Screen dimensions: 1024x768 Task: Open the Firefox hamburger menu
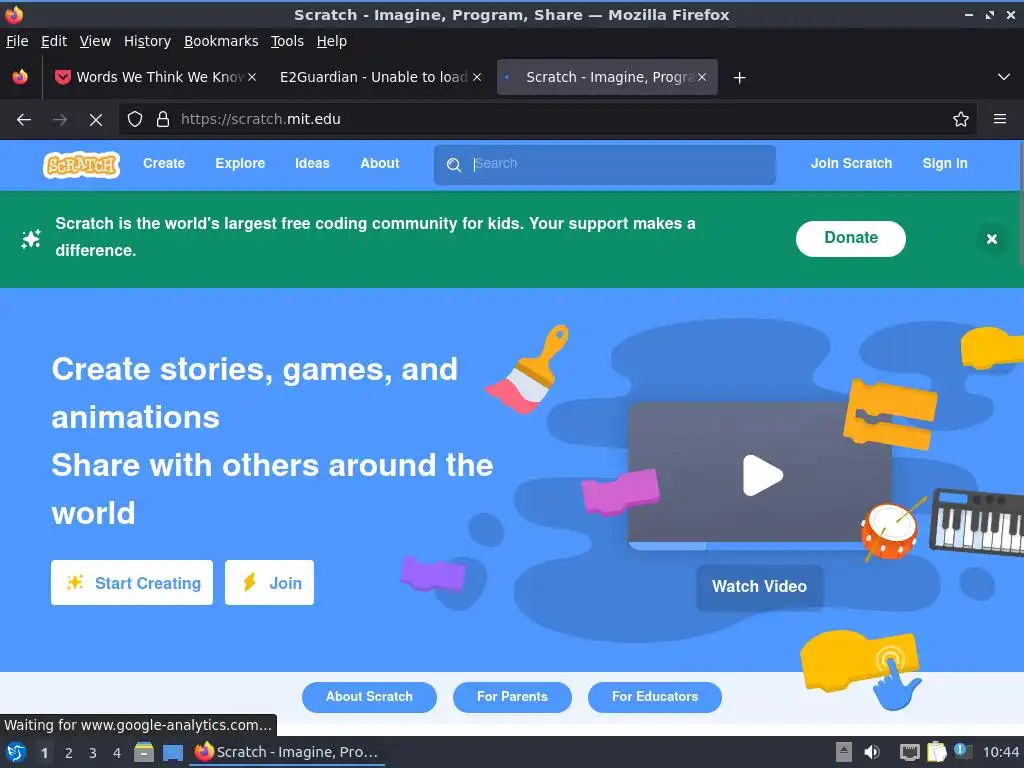[1000, 120]
